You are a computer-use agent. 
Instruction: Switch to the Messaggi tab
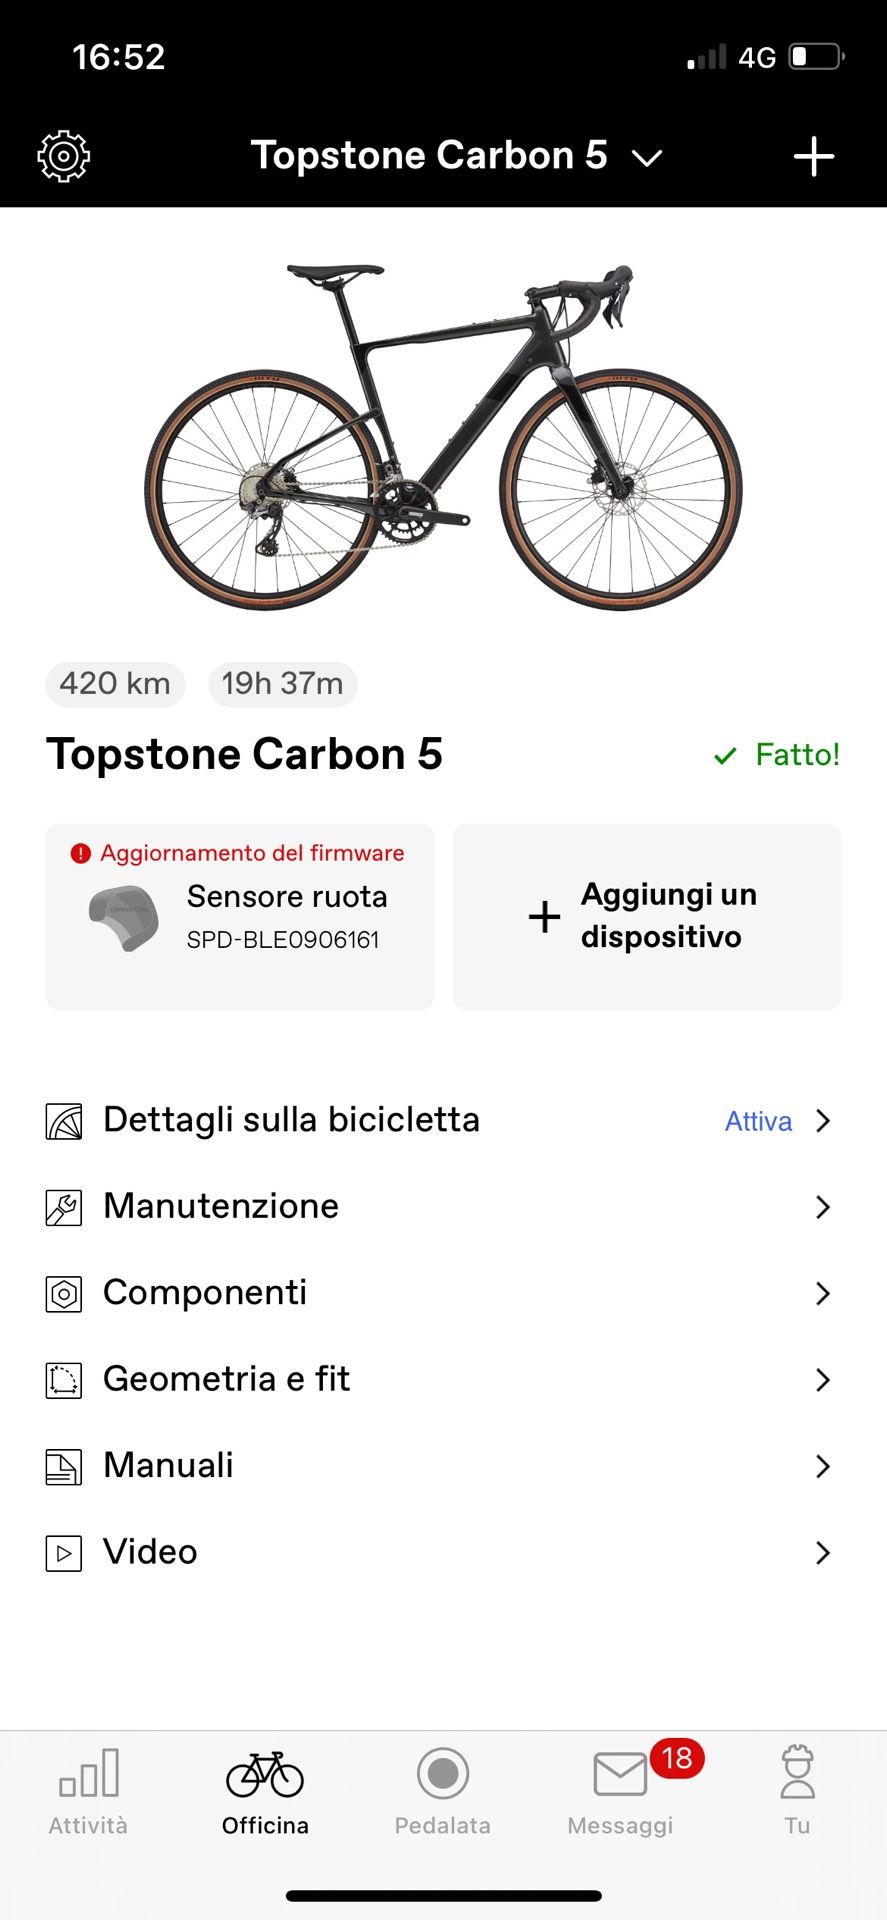(620, 1790)
